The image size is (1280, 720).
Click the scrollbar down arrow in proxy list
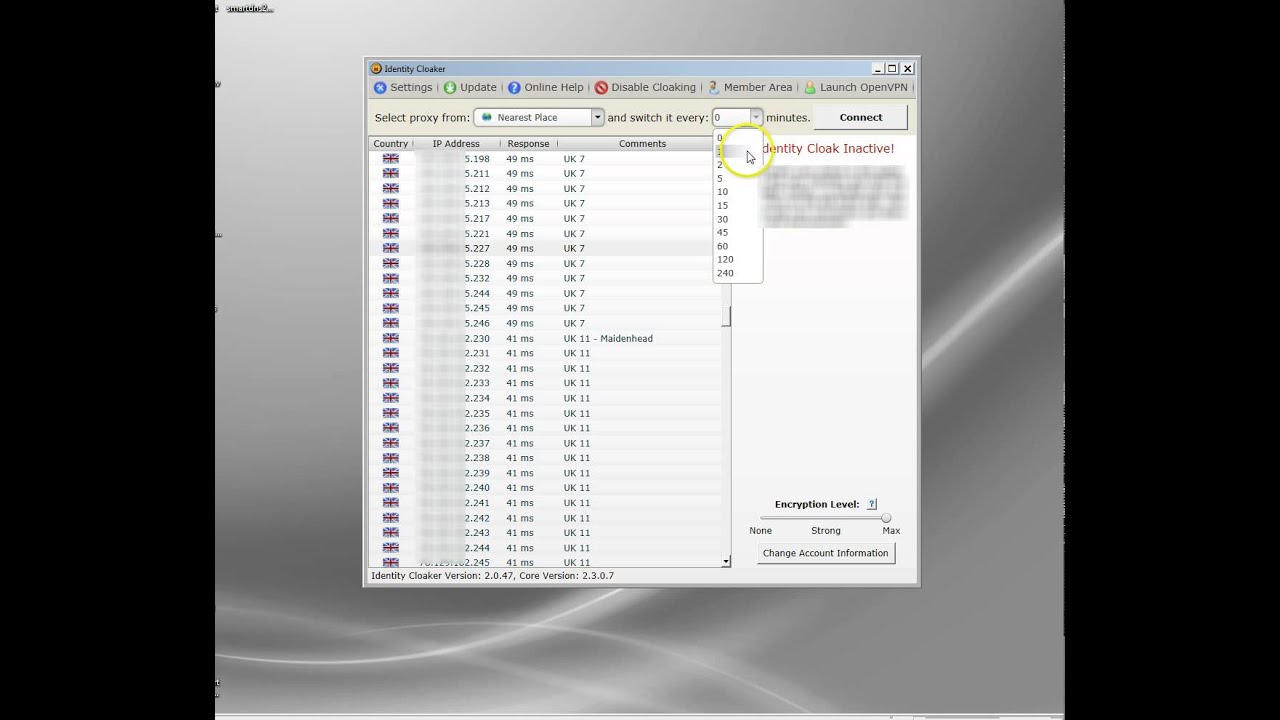coord(726,562)
